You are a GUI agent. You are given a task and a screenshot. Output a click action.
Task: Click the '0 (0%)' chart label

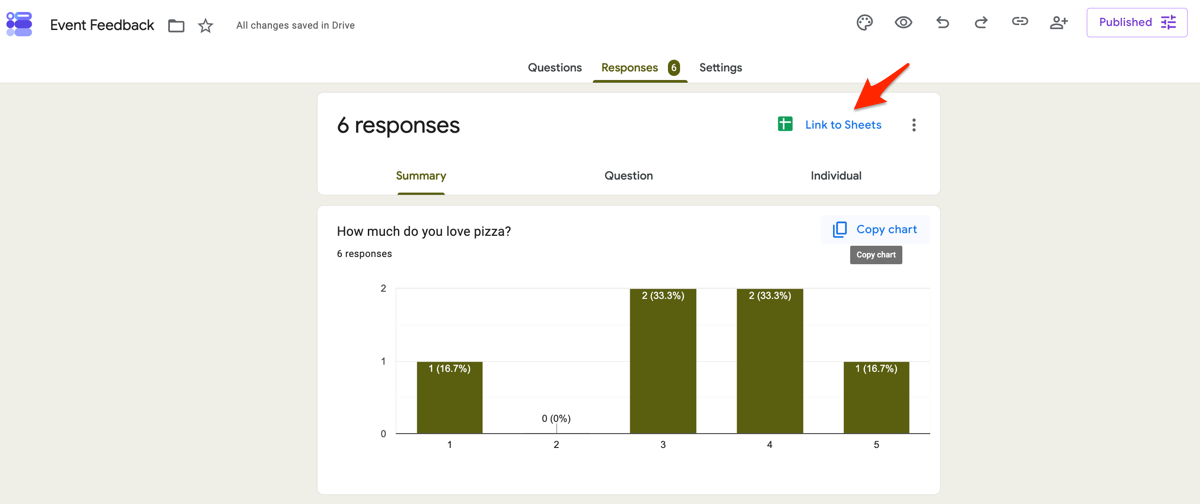pyautogui.click(x=556, y=419)
